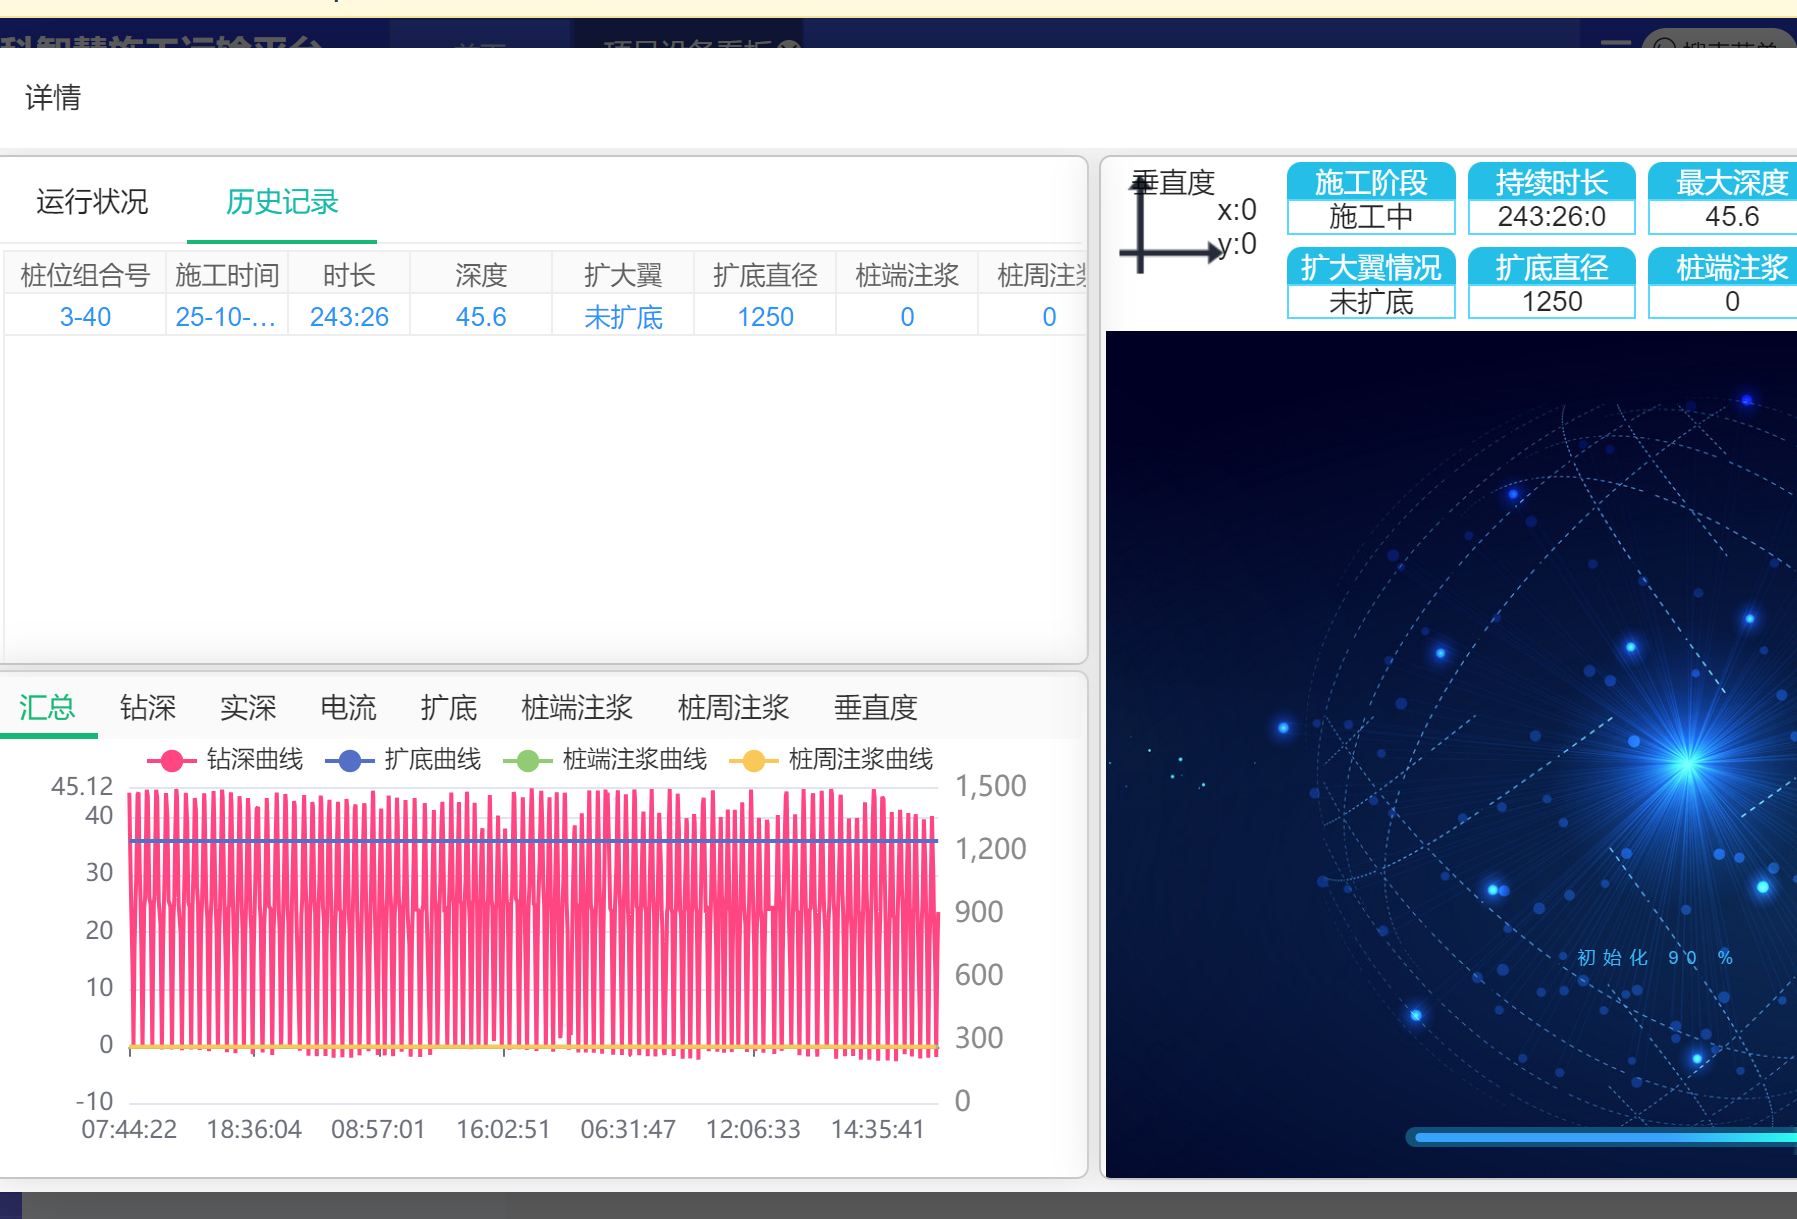
Task: Toggle the 桩端注浆曲线 legend marker
Action: point(527,760)
